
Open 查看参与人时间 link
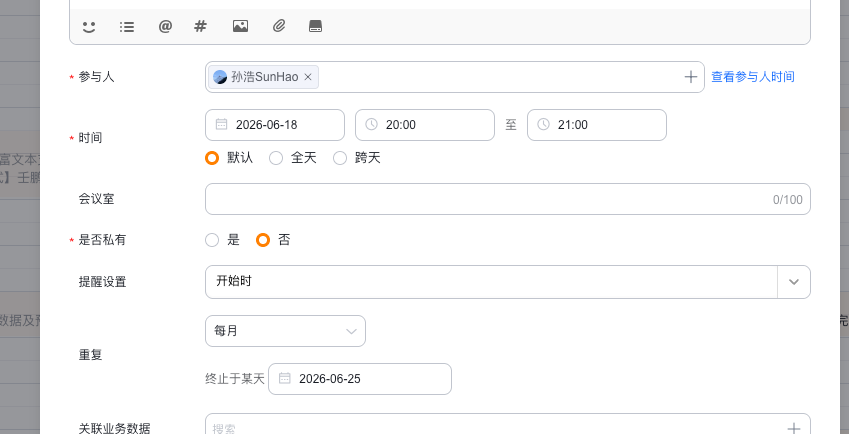[753, 77]
